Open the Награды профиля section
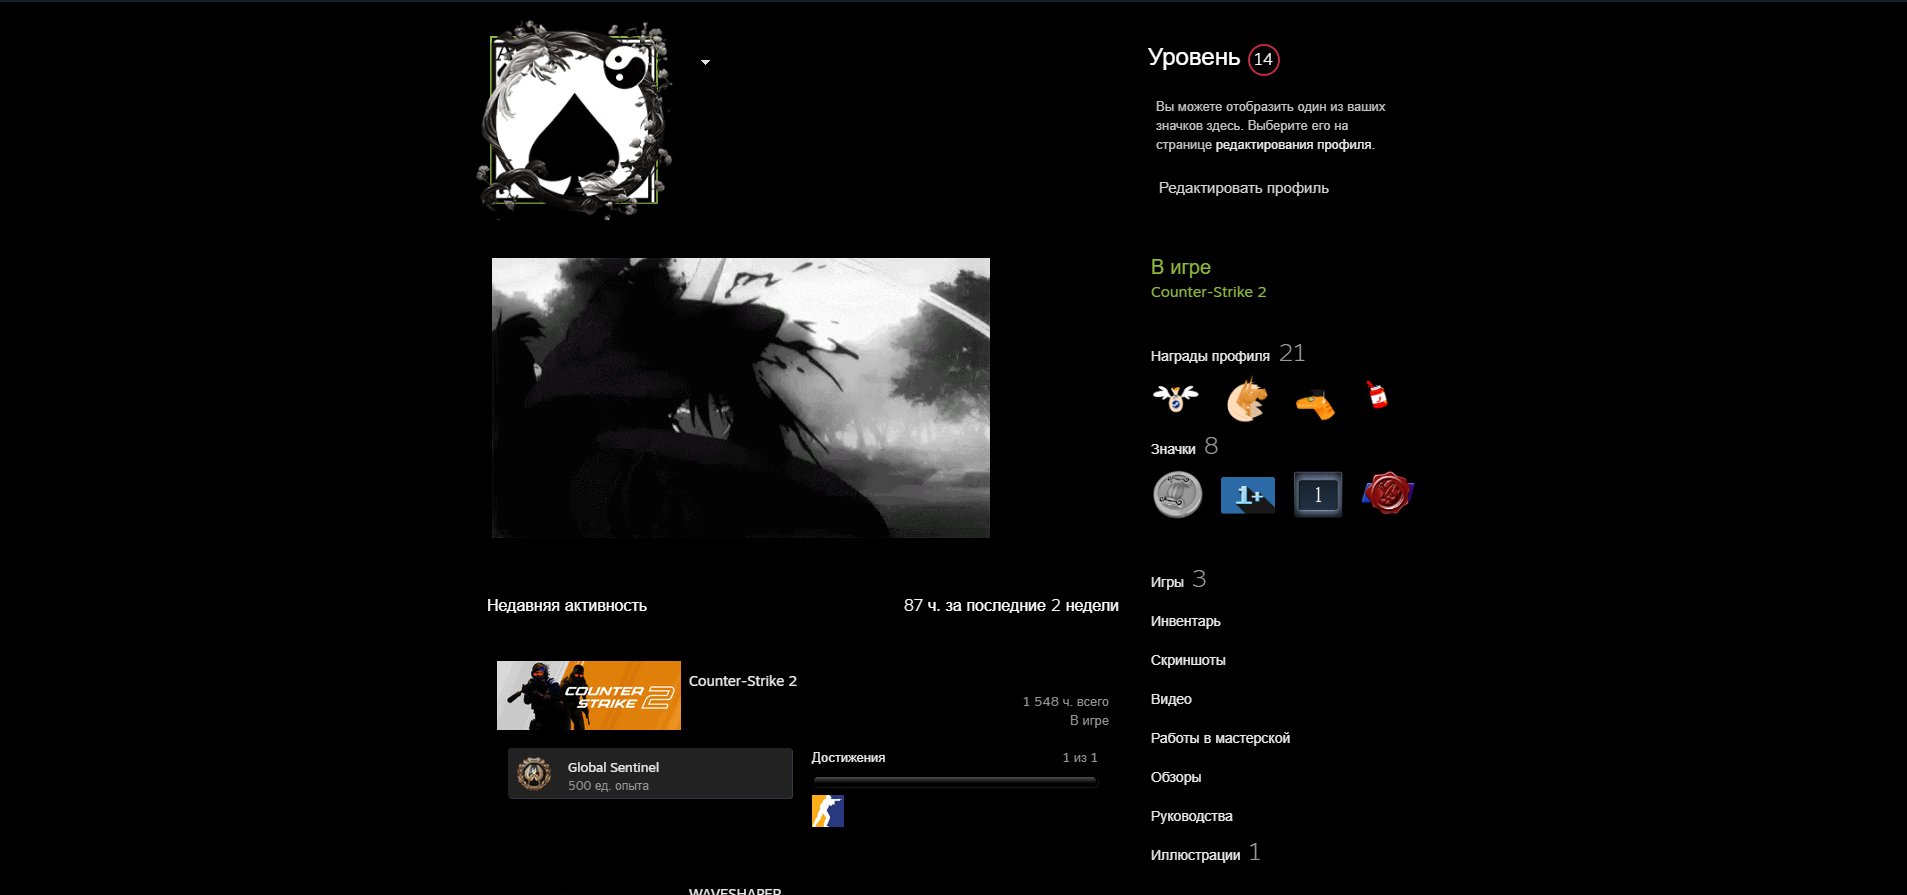This screenshot has width=1907, height=895. 1210,356
